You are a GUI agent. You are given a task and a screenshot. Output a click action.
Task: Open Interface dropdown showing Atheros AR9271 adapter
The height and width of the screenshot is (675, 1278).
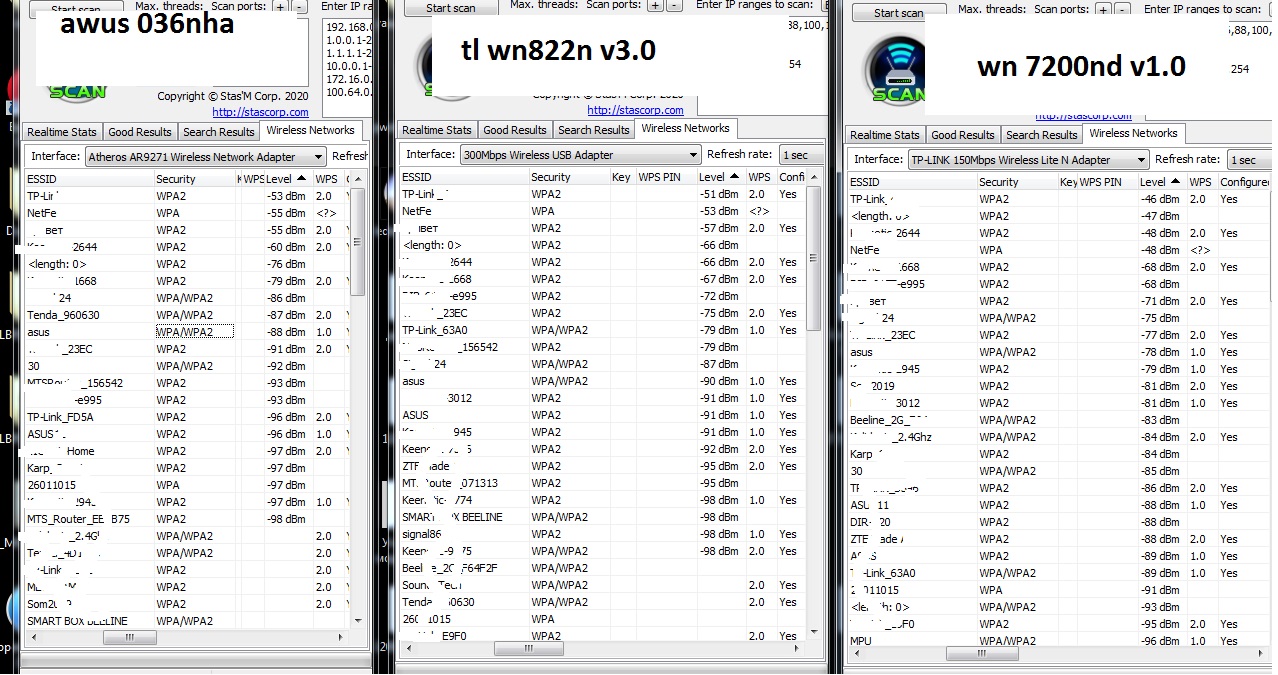point(206,157)
